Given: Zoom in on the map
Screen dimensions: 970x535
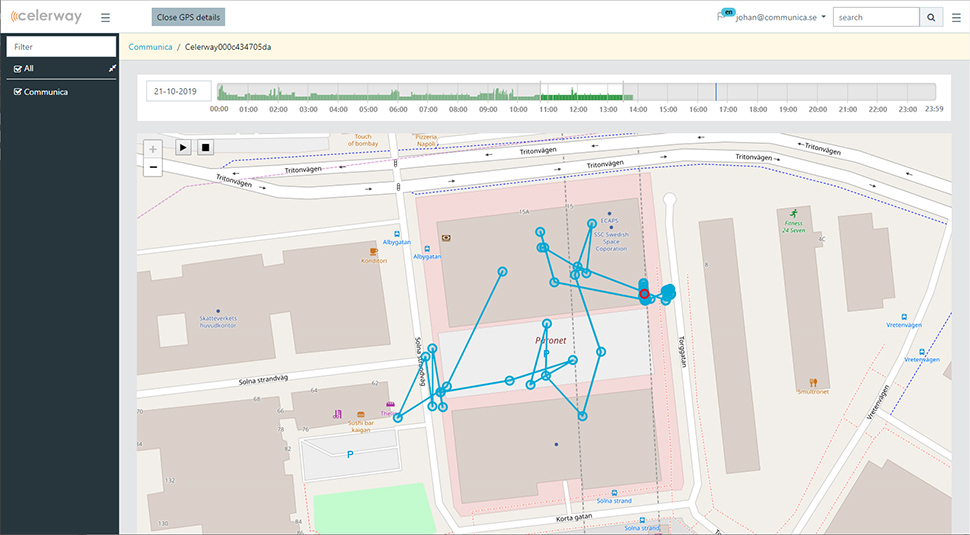Looking at the screenshot, I should coord(153,149).
